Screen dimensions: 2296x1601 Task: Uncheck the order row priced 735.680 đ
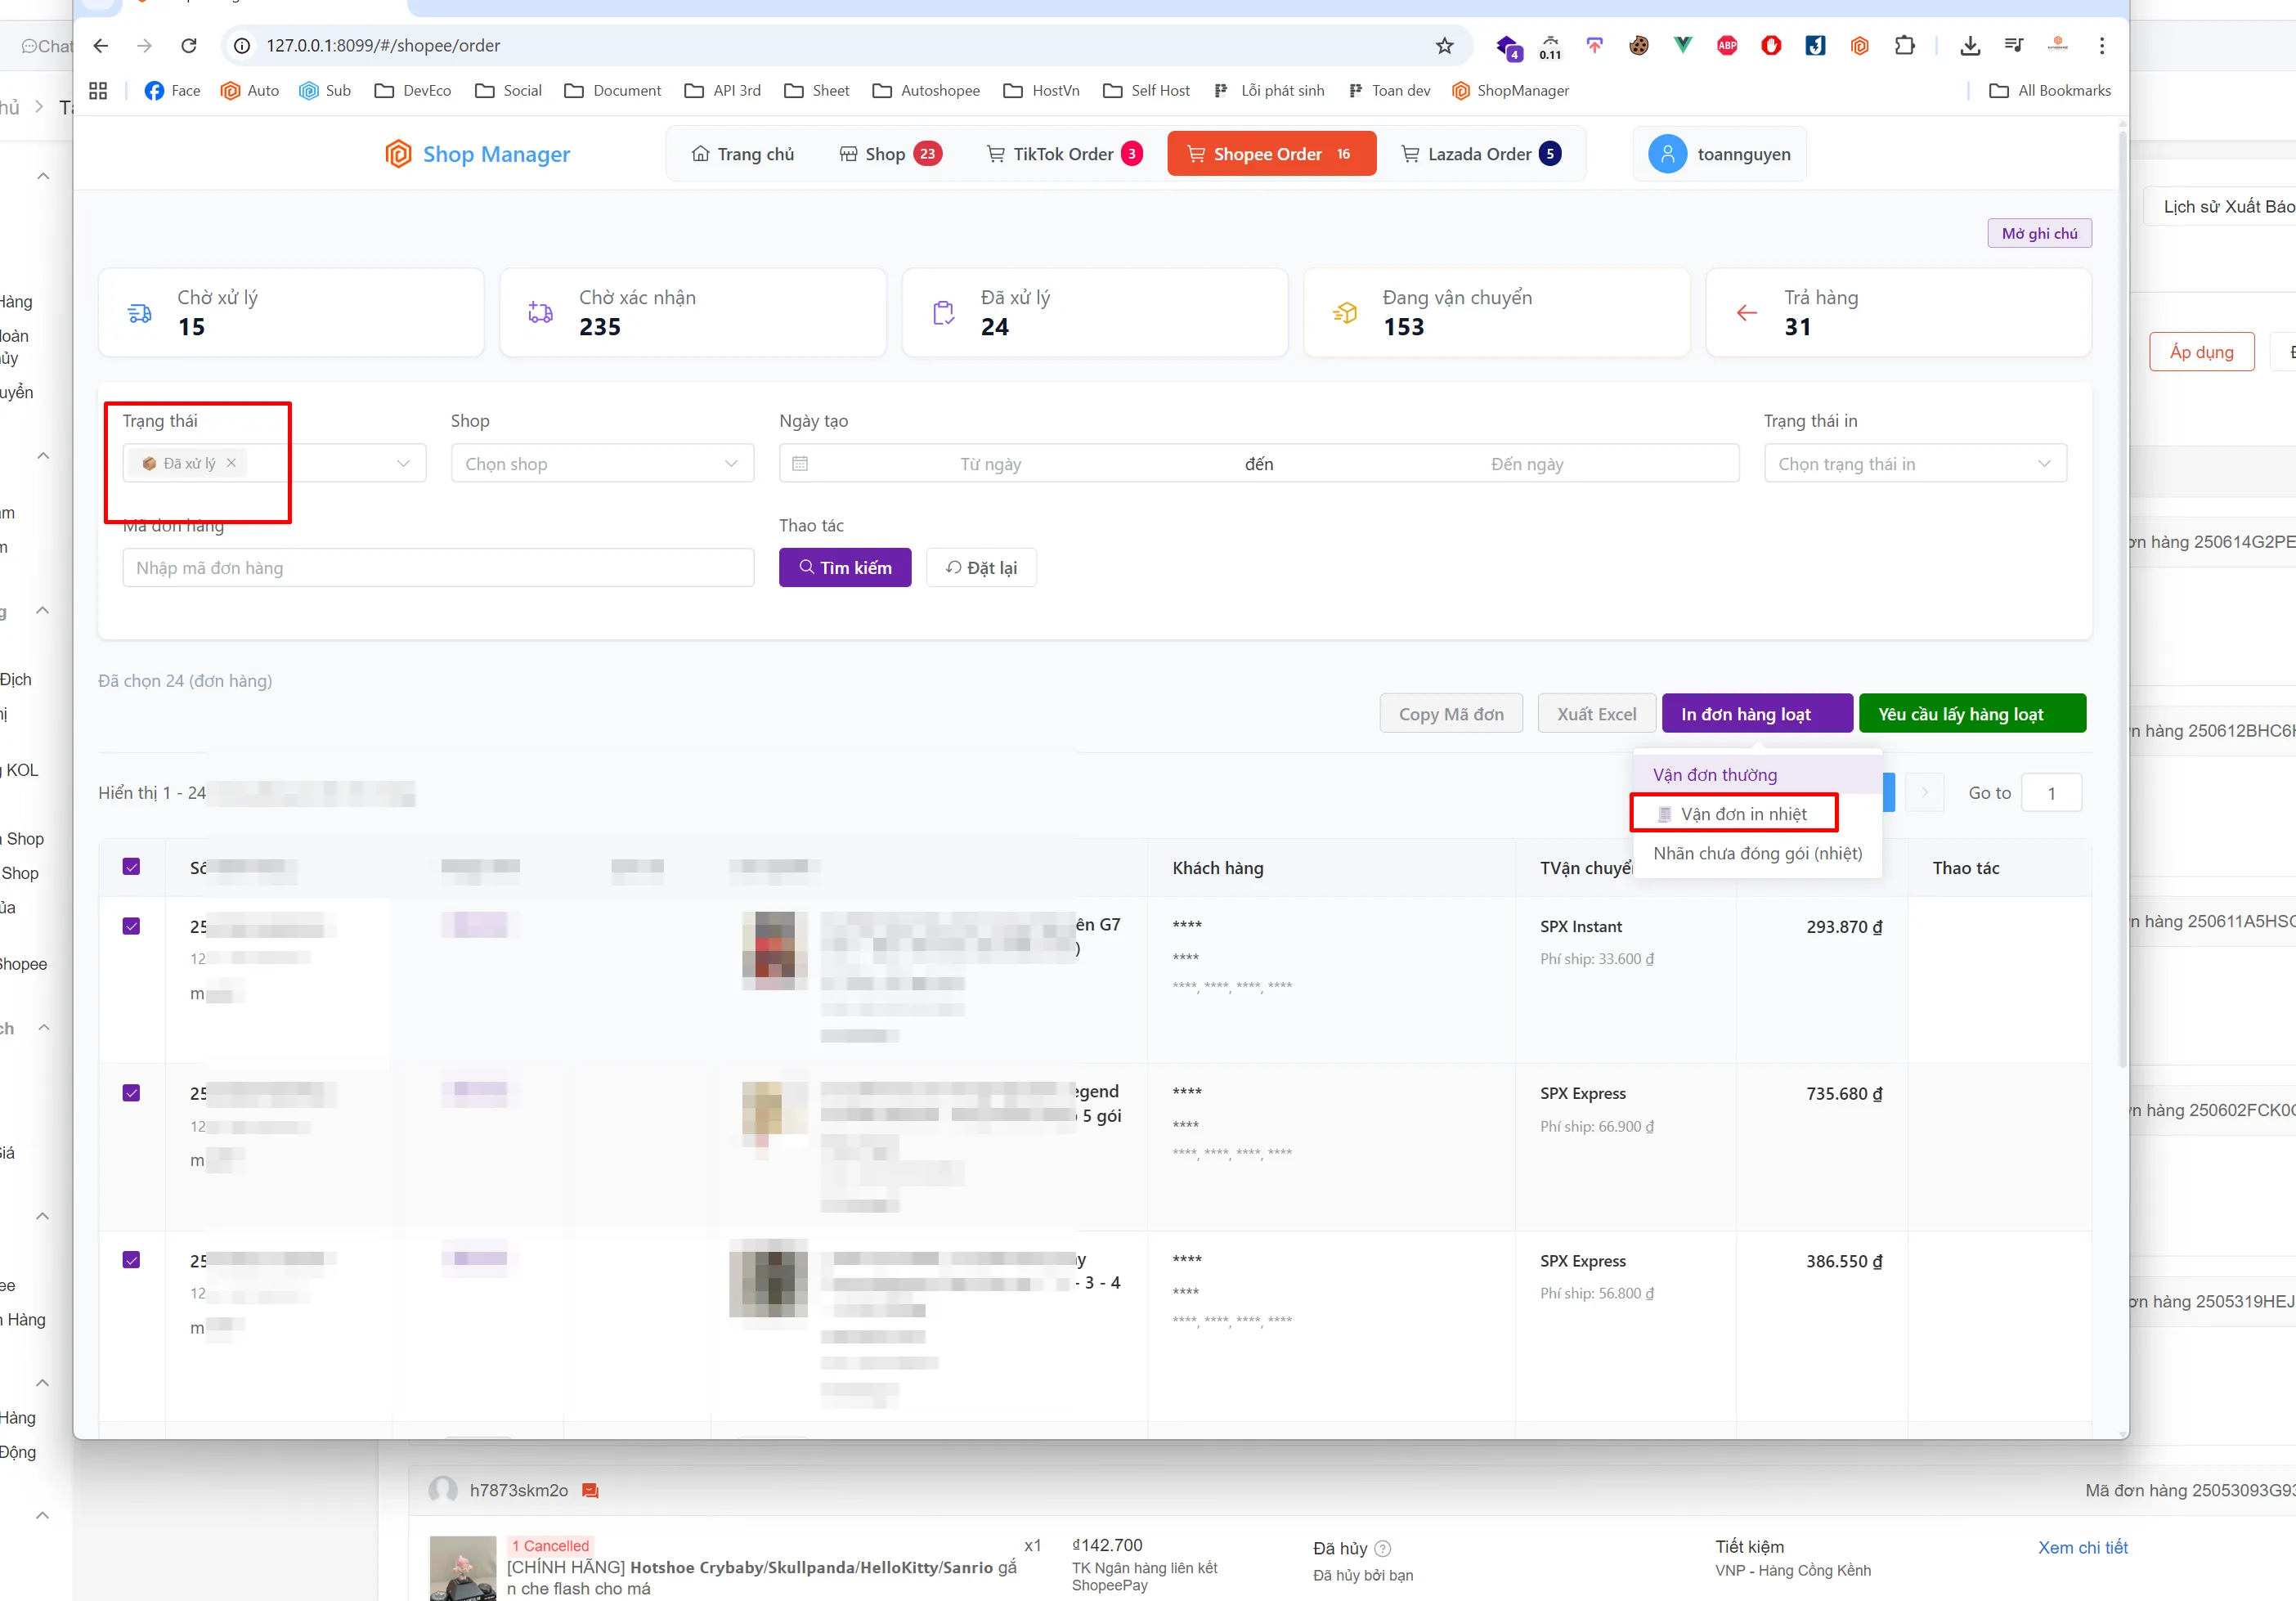(x=131, y=1093)
